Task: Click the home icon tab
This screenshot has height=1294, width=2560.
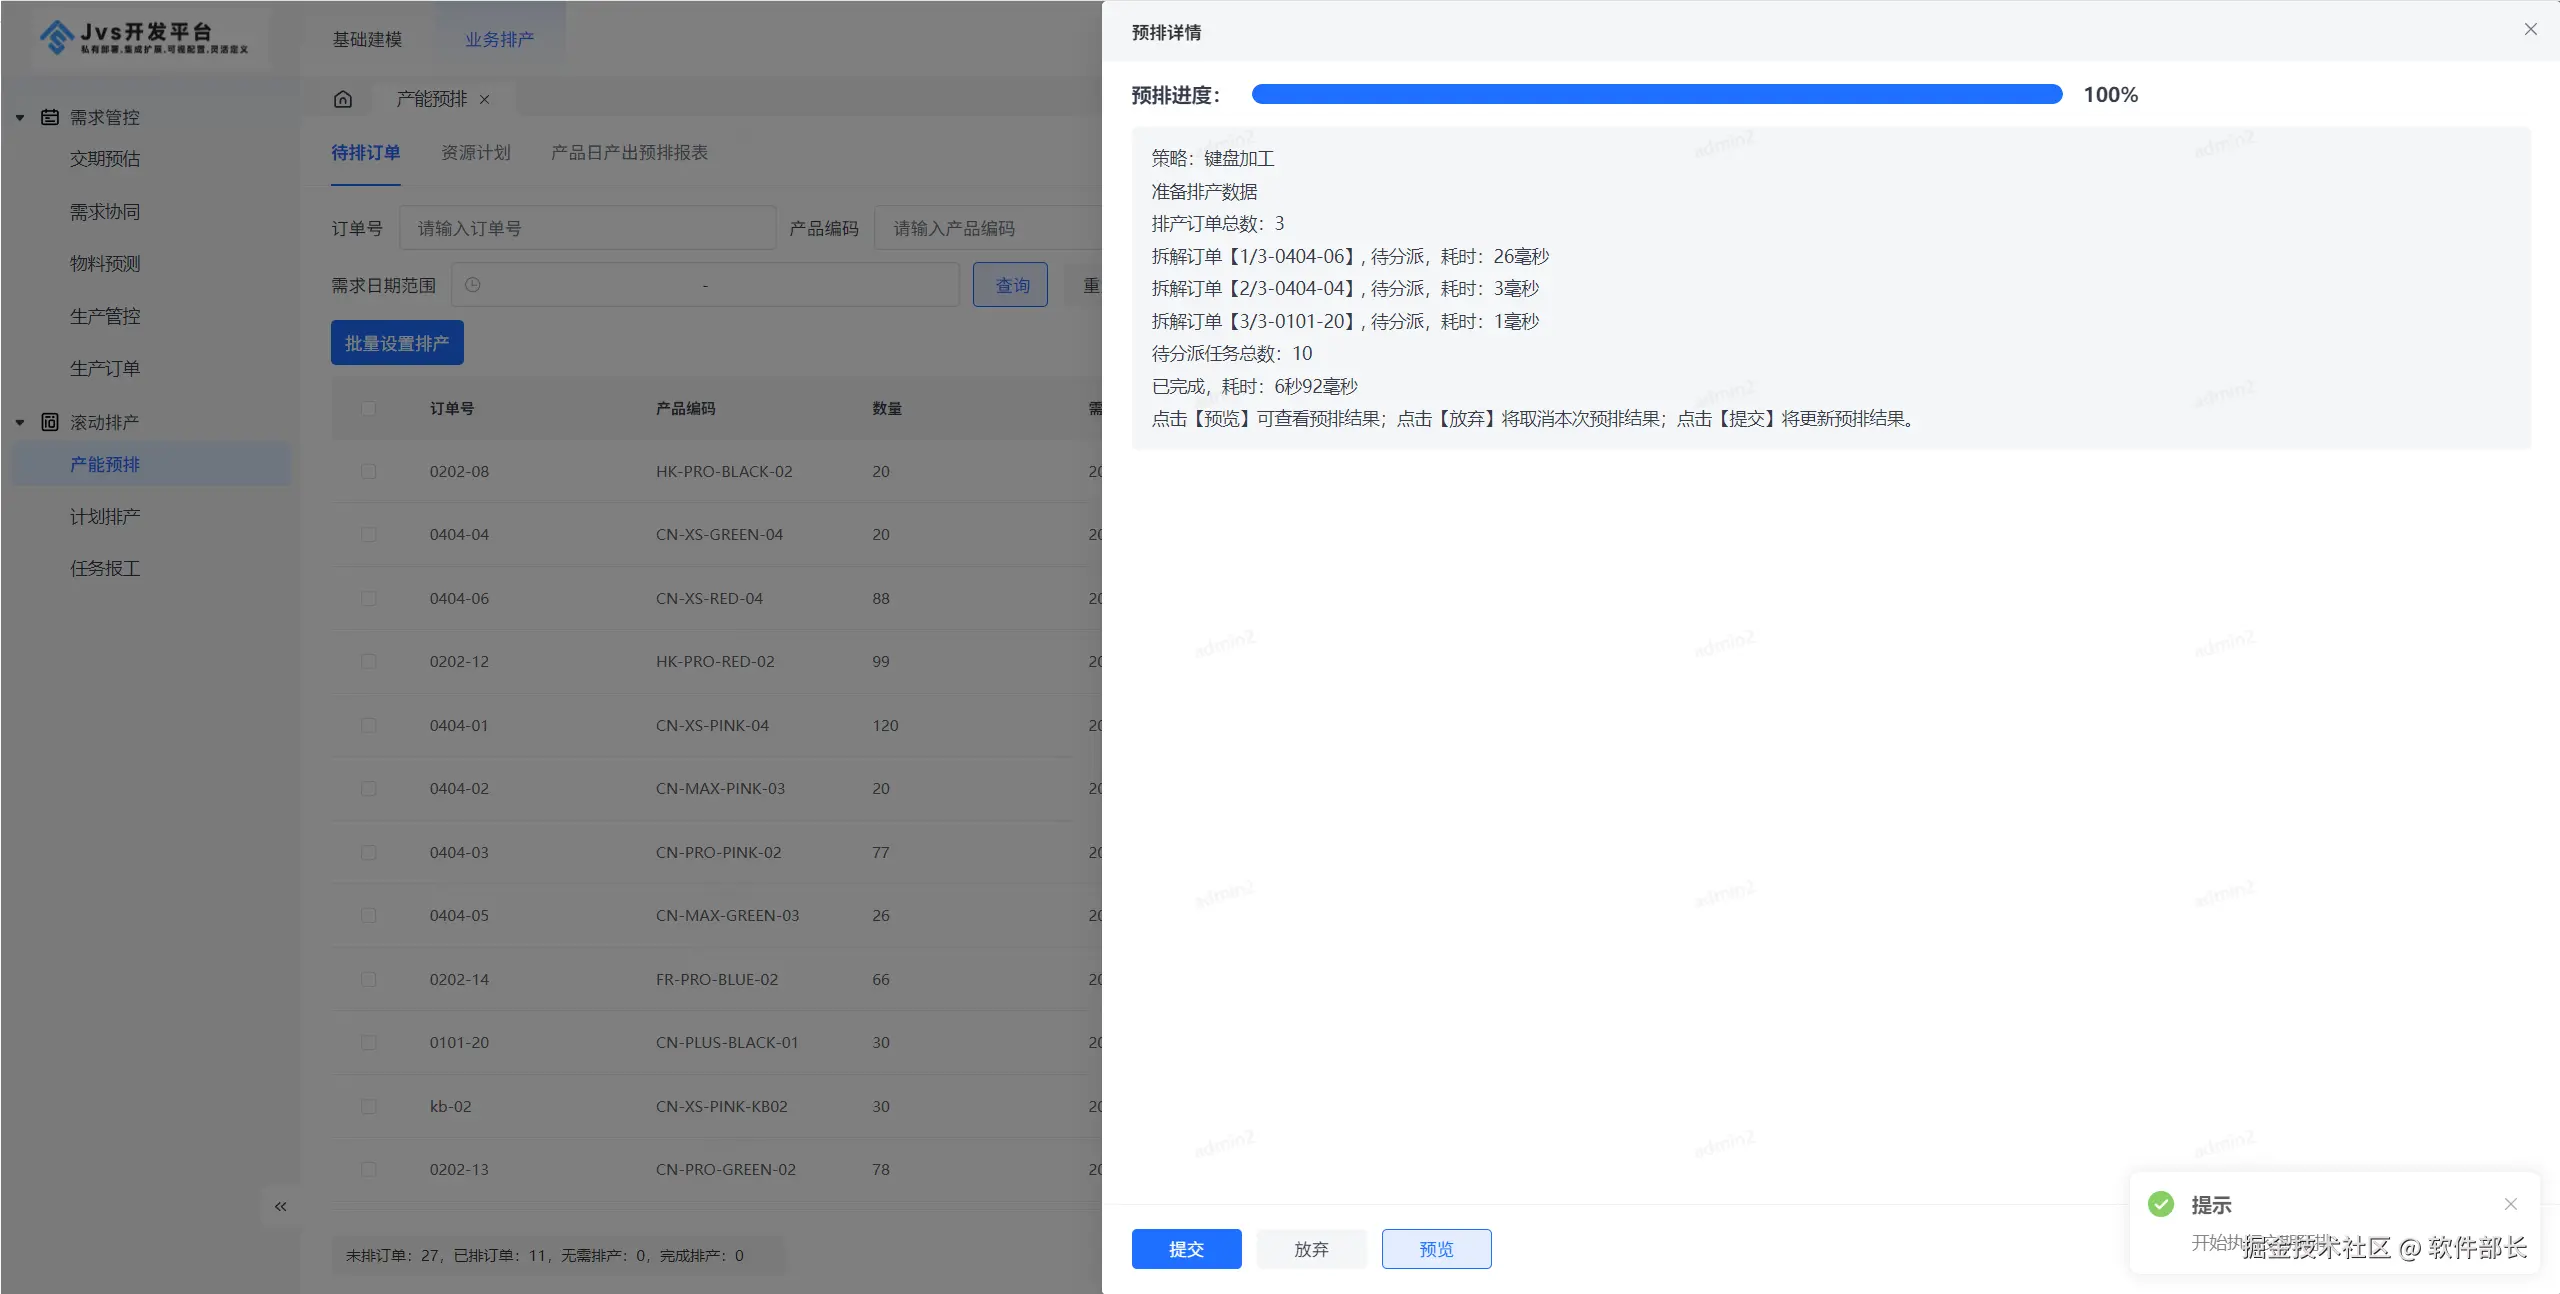Action: click(x=343, y=99)
